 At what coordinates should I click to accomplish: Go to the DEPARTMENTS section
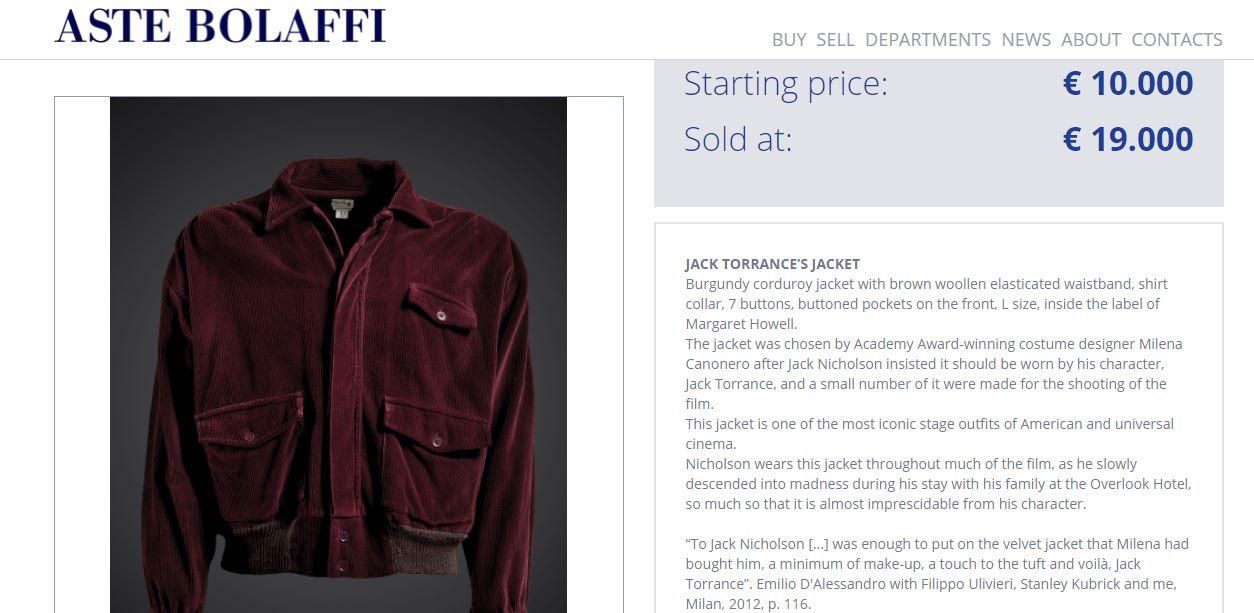(927, 40)
